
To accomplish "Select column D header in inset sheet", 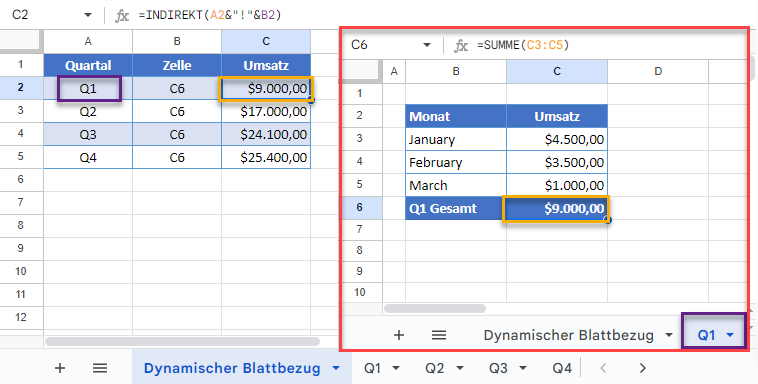I will click(658, 71).
